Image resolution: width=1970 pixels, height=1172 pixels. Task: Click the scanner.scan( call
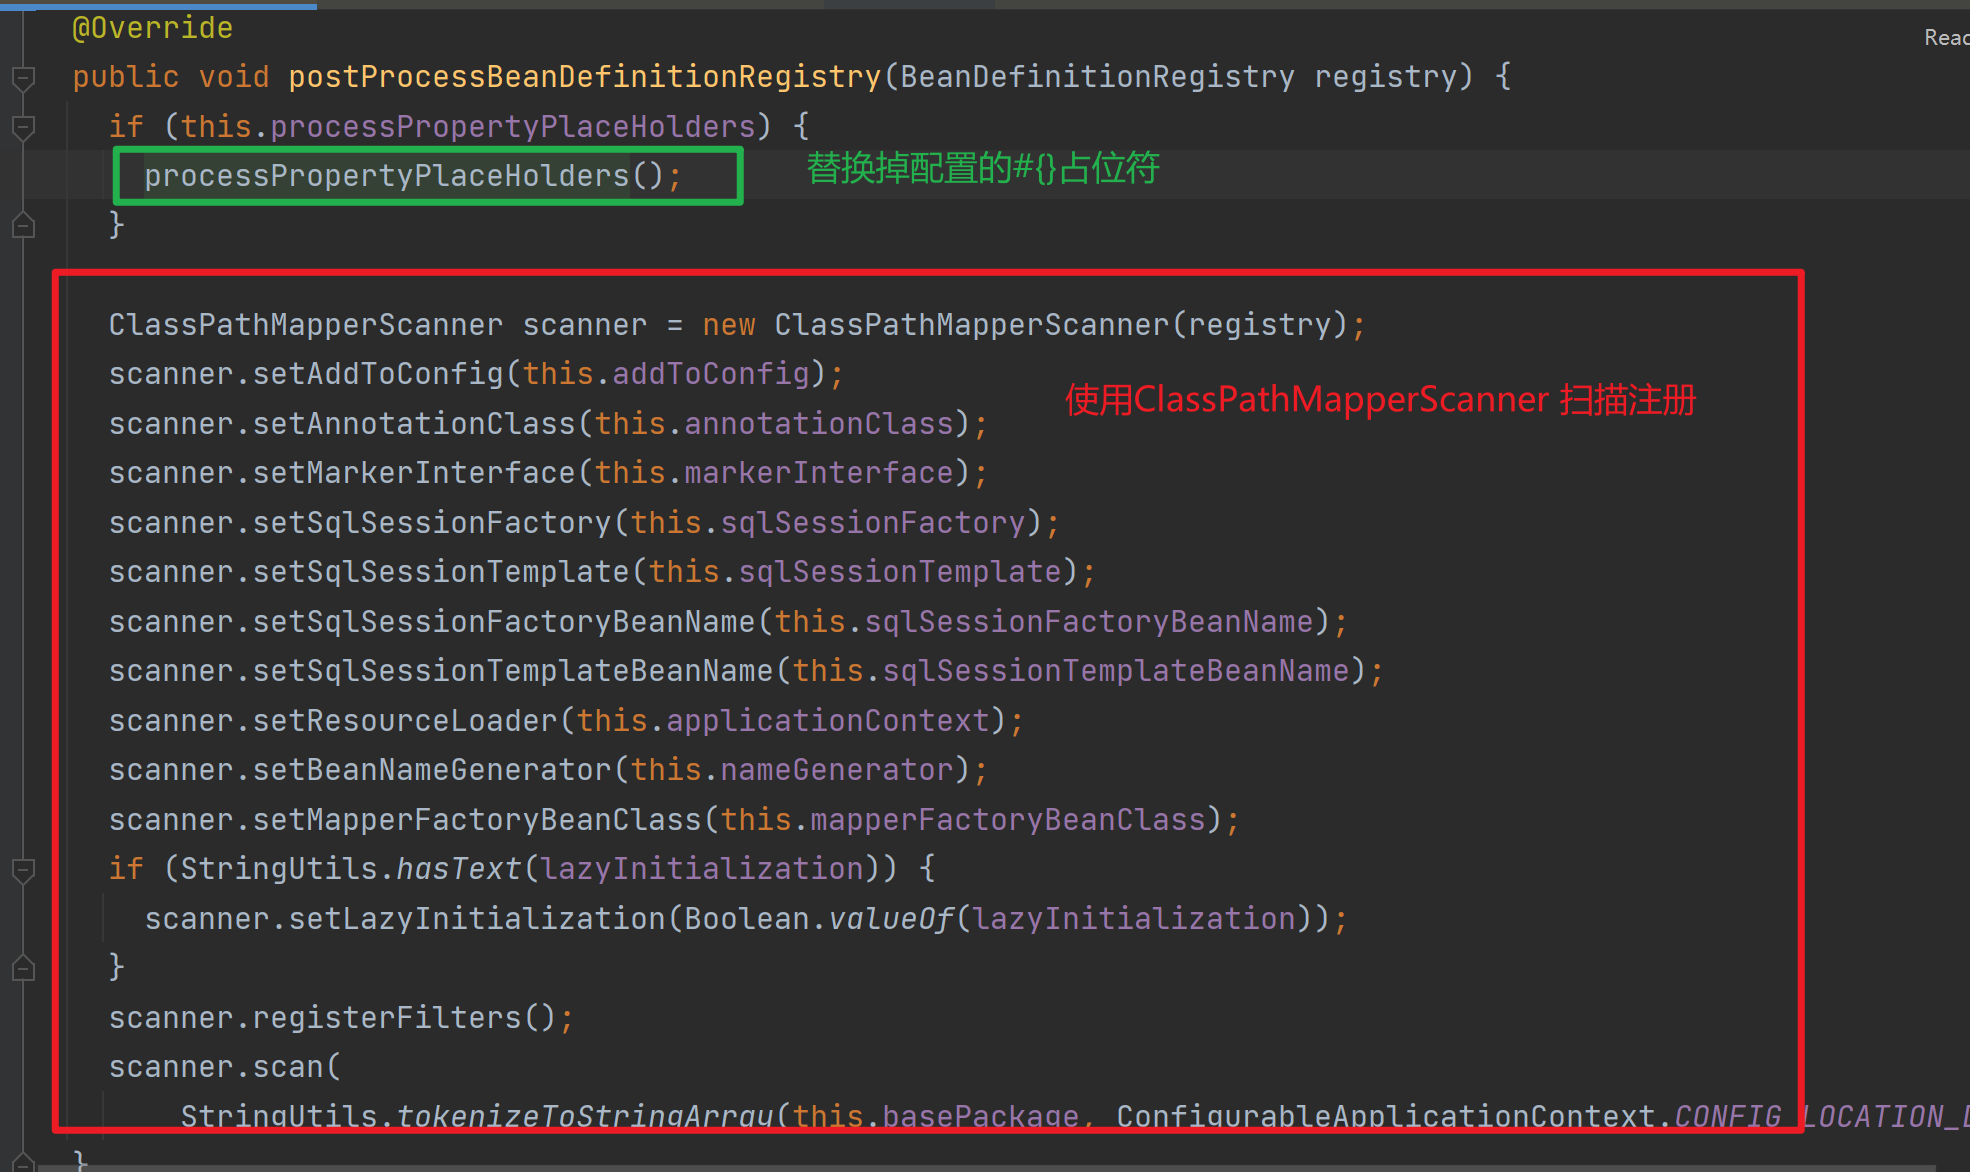pyautogui.click(x=224, y=1067)
